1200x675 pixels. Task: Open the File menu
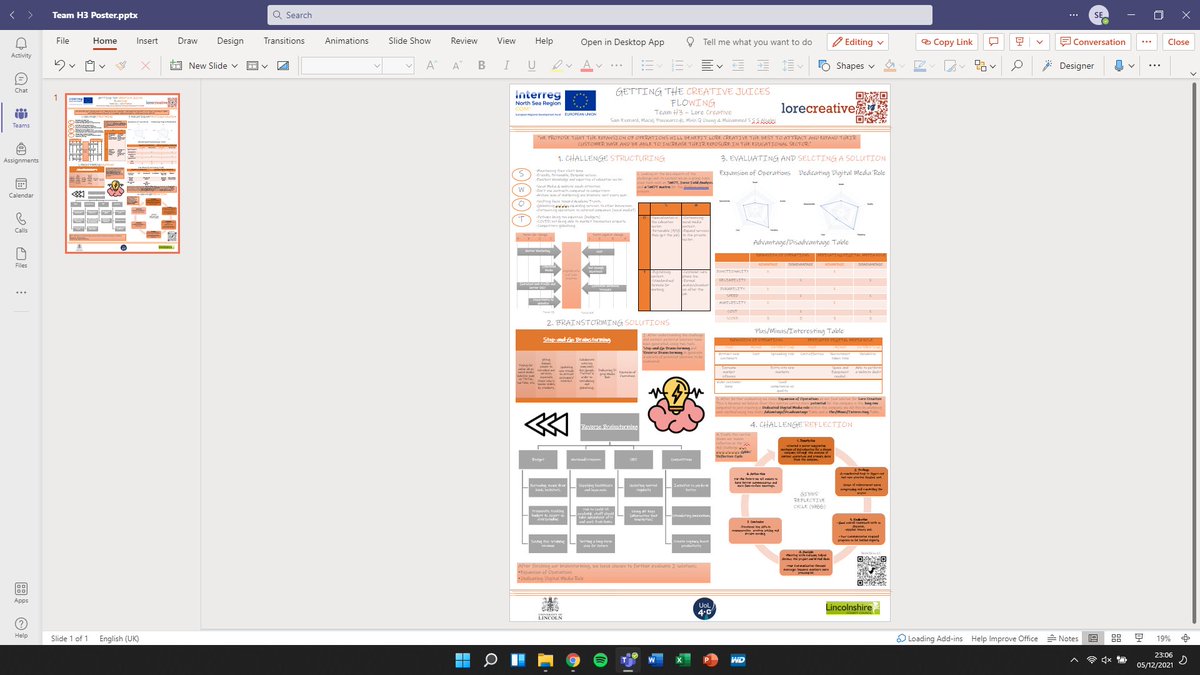click(x=62, y=41)
